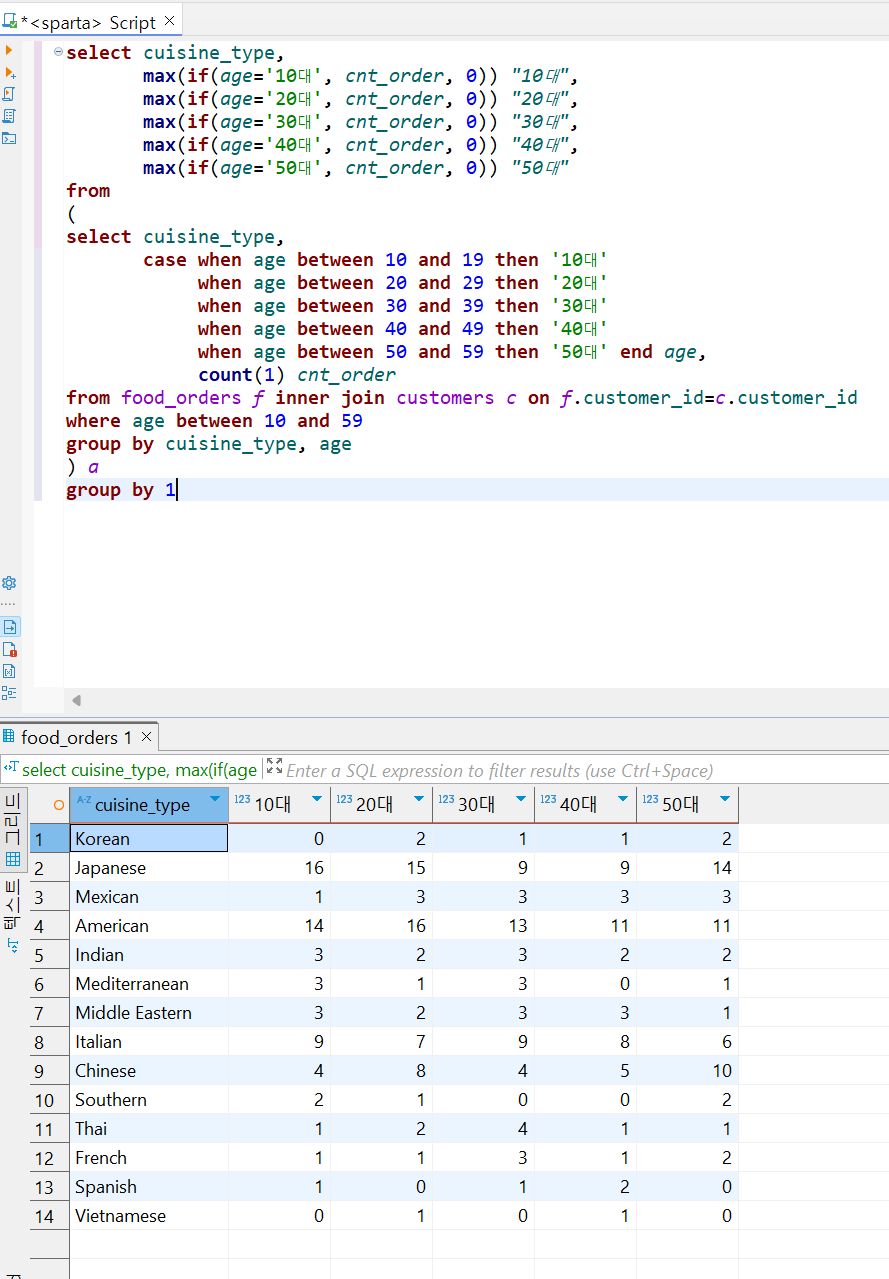This screenshot has height=1279, width=889.
Task: Open the SQL variables panel icon
Action: click(10, 671)
